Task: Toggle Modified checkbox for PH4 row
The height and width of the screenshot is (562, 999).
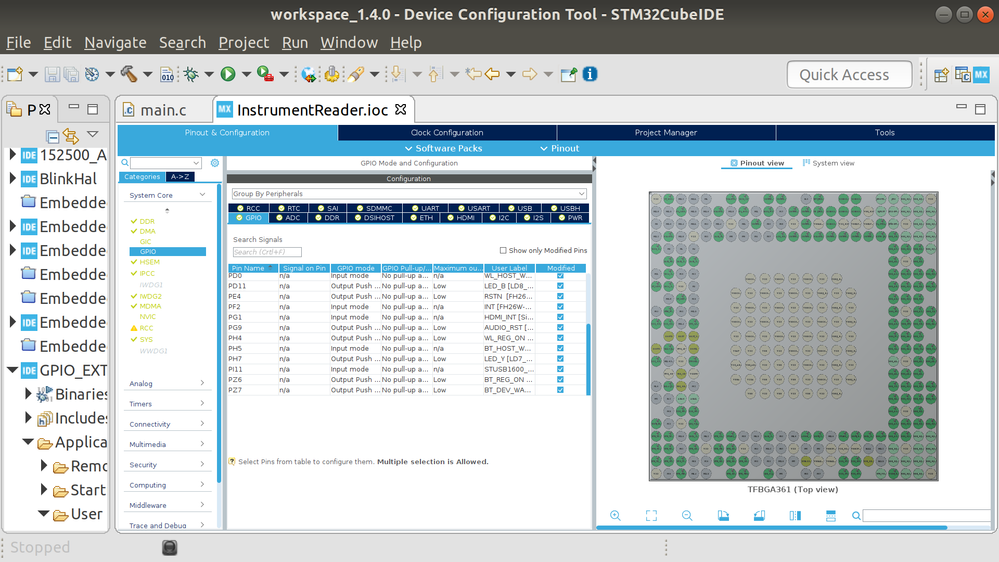Action: point(561,338)
